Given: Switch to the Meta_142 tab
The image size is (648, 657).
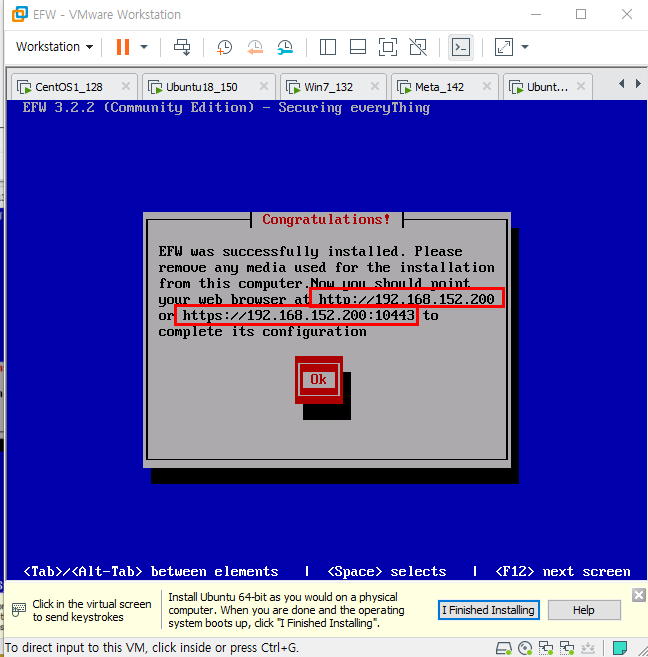Looking at the screenshot, I should click(439, 87).
